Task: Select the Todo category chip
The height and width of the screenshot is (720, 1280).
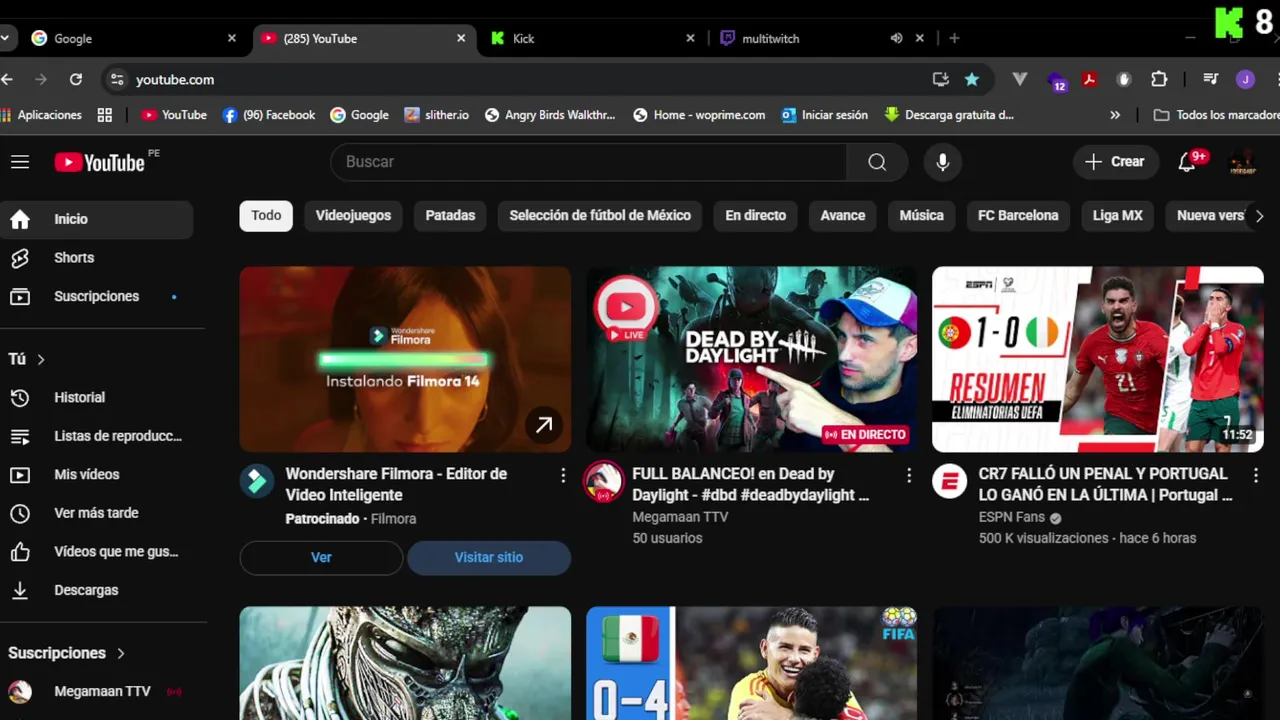Action: click(266, 215)
